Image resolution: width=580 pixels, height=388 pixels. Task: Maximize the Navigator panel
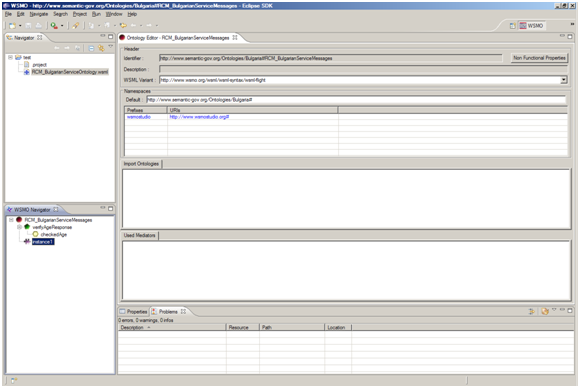pos(110,37)
